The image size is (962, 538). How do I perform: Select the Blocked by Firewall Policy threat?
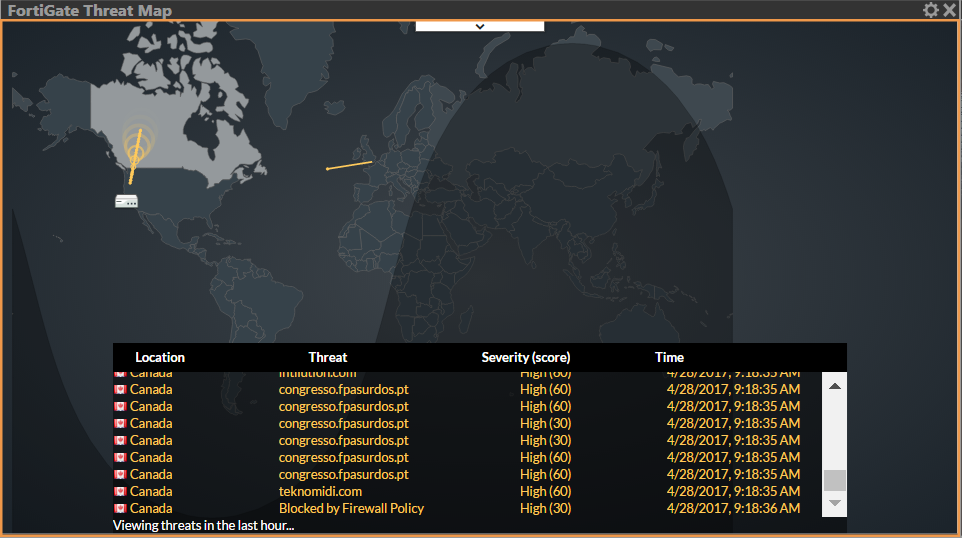[x=352, y=509]
